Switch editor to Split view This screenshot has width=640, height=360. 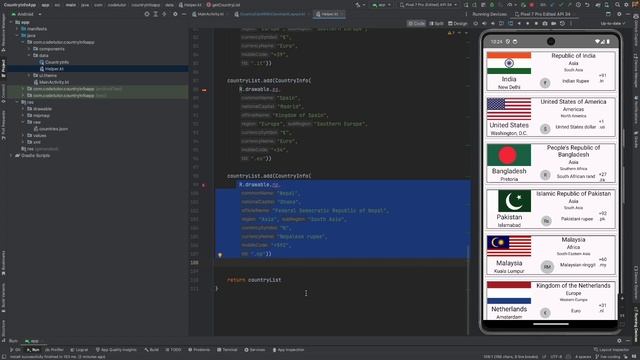tap(436, 24)
